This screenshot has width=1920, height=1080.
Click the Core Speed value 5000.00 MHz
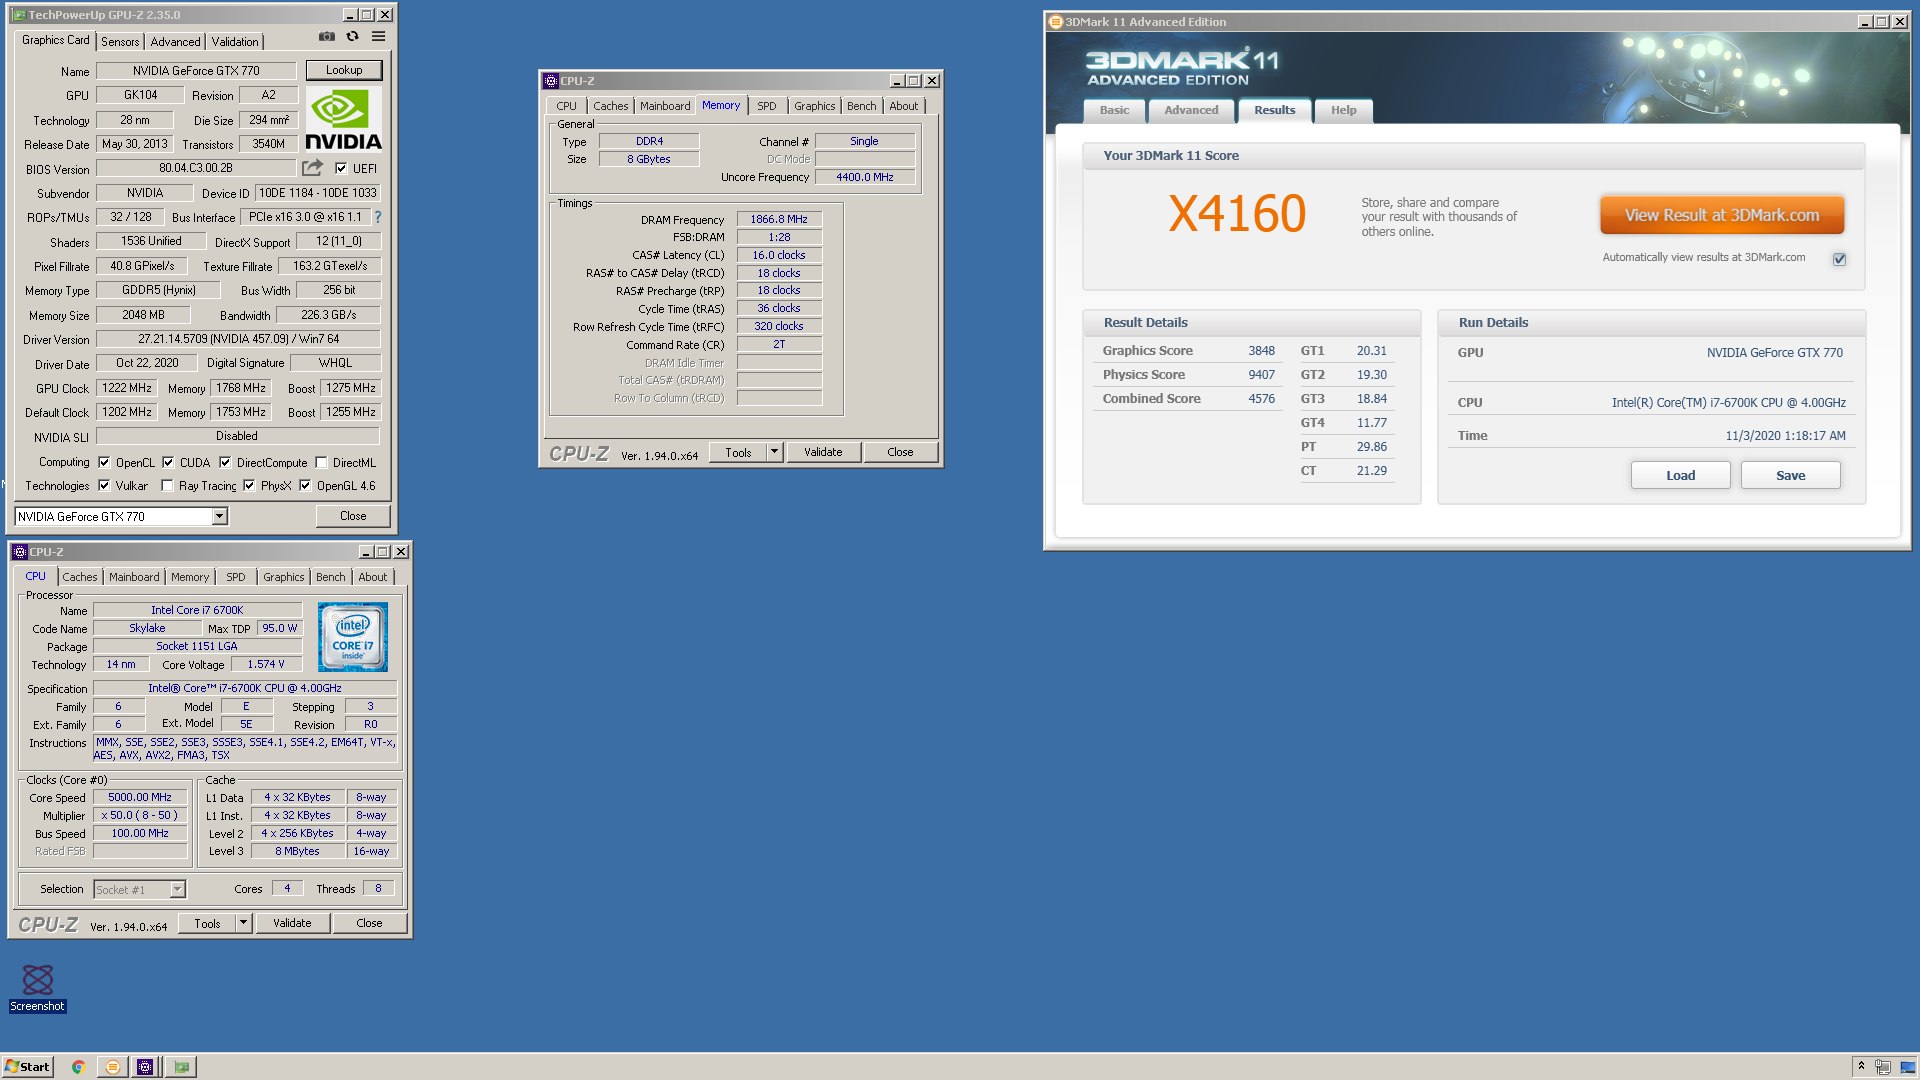click(140, 797)
